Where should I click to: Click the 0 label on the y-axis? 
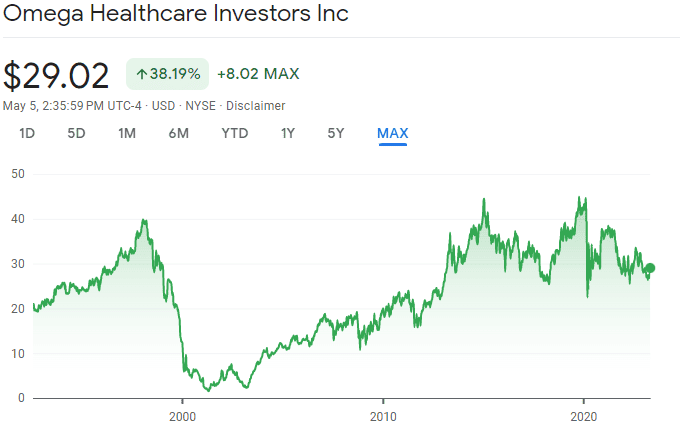(21, 398)
